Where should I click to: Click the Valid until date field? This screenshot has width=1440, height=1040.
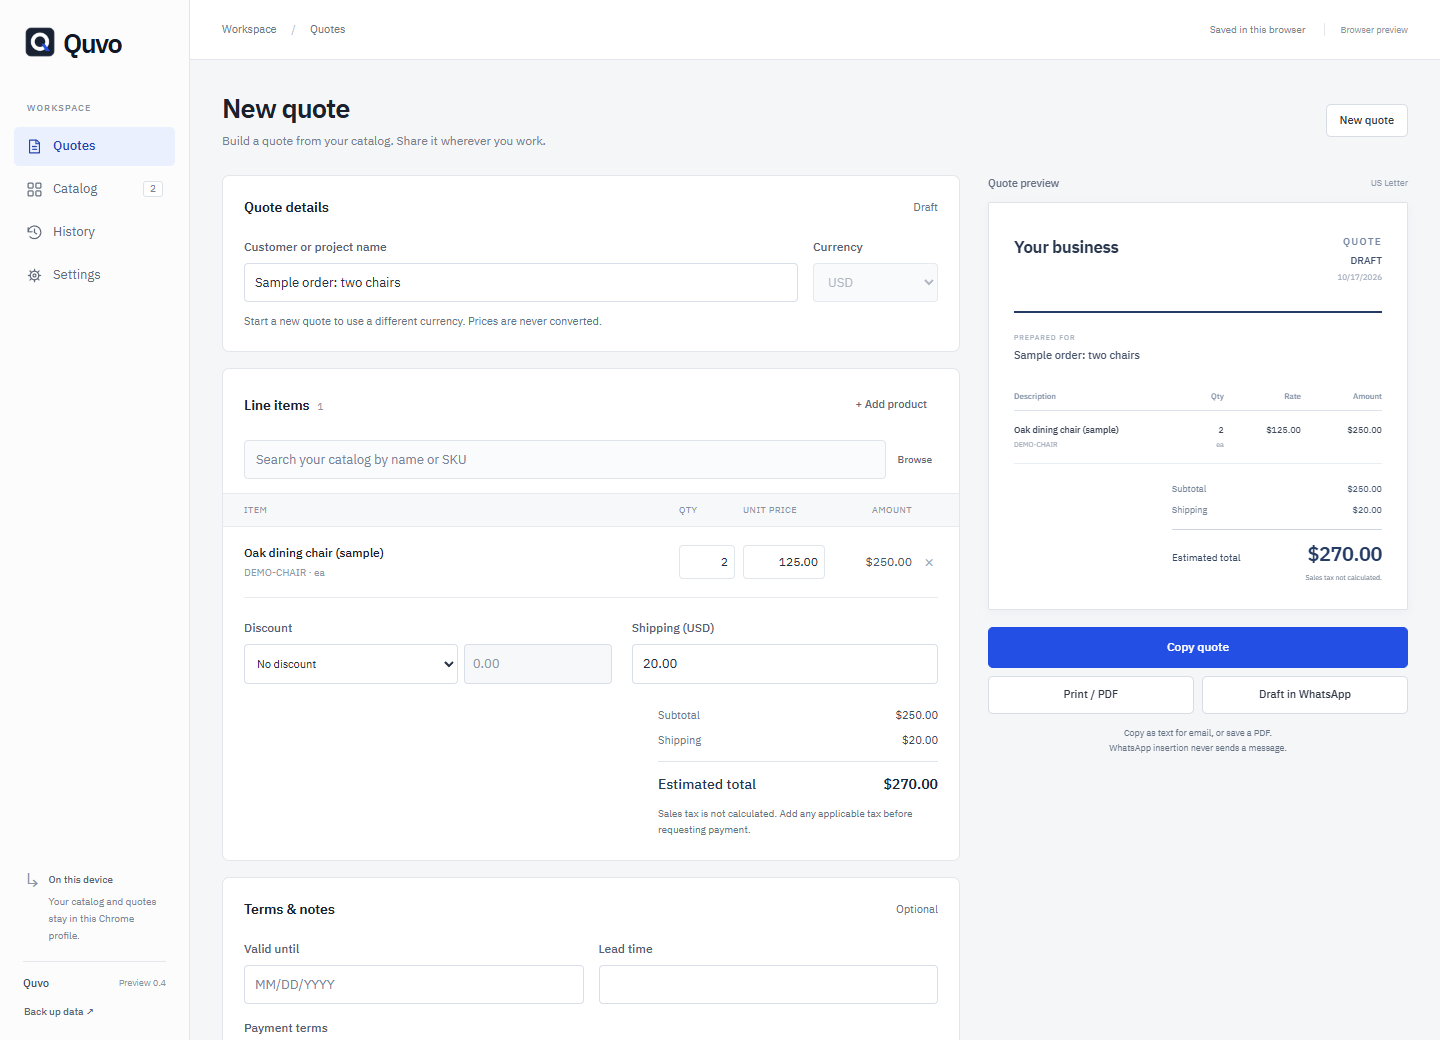coord(414,985)
